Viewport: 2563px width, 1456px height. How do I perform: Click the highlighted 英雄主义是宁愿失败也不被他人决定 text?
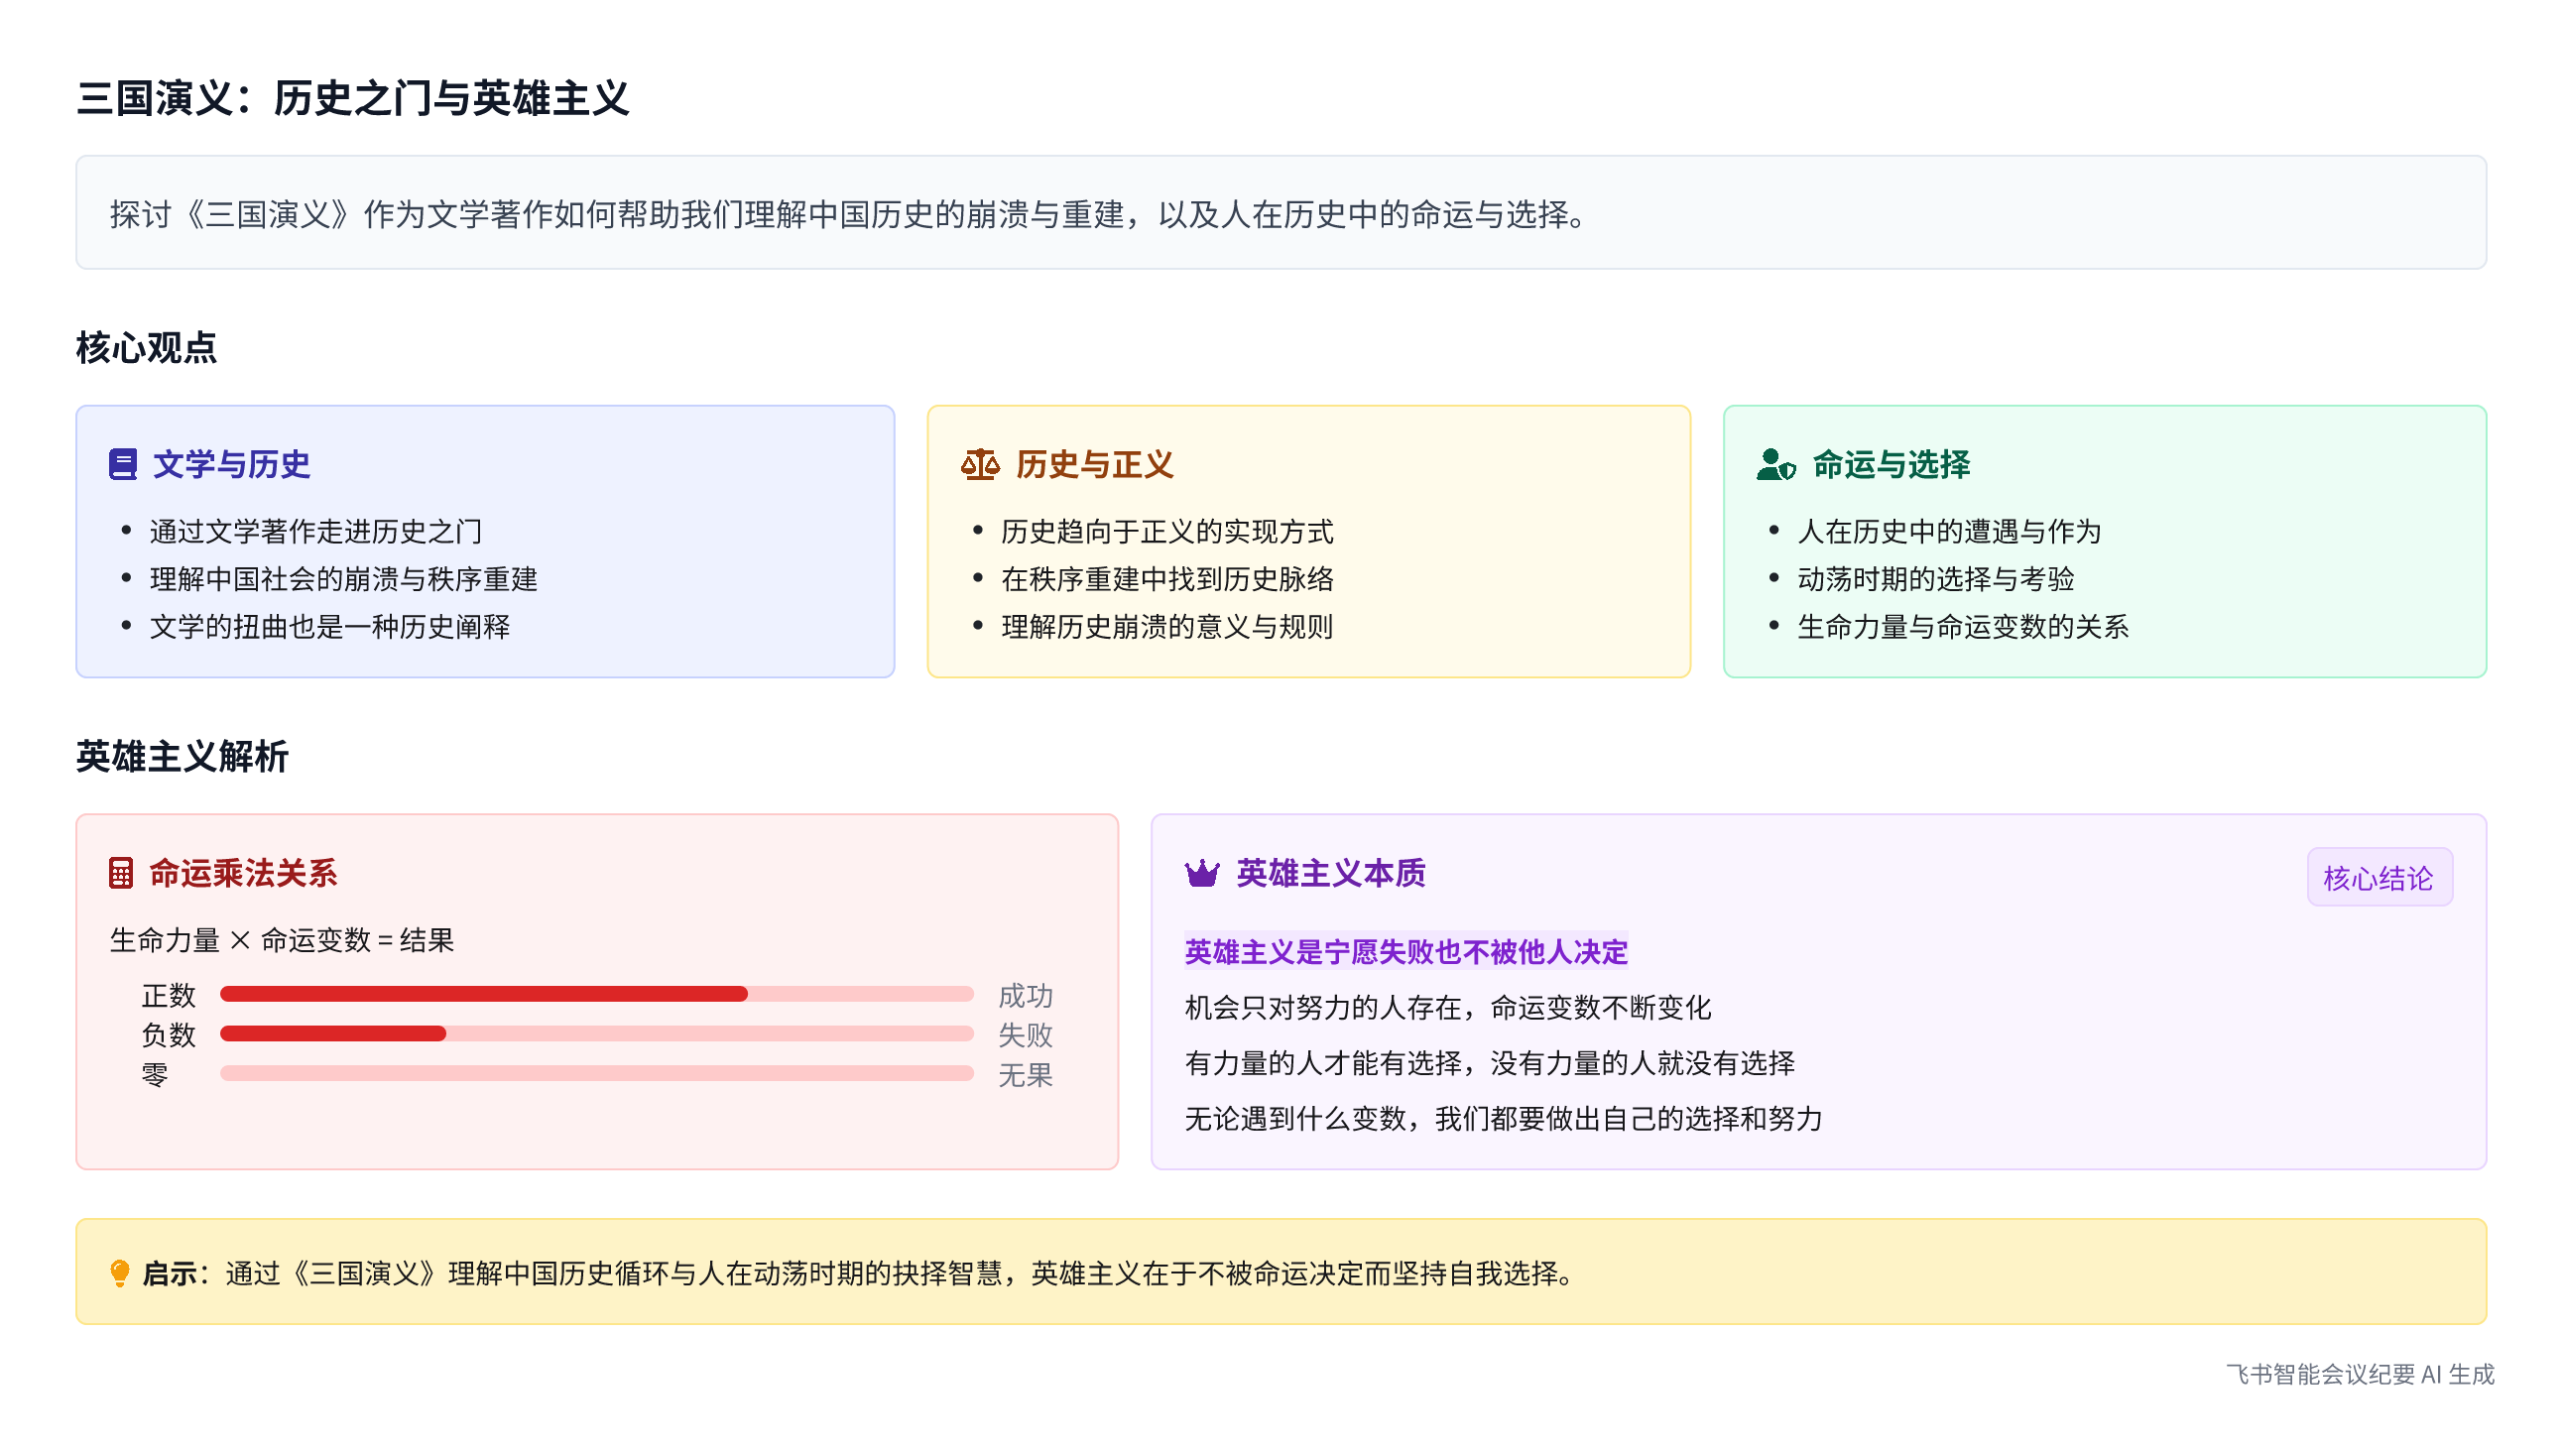click(x=1405, y=951)
